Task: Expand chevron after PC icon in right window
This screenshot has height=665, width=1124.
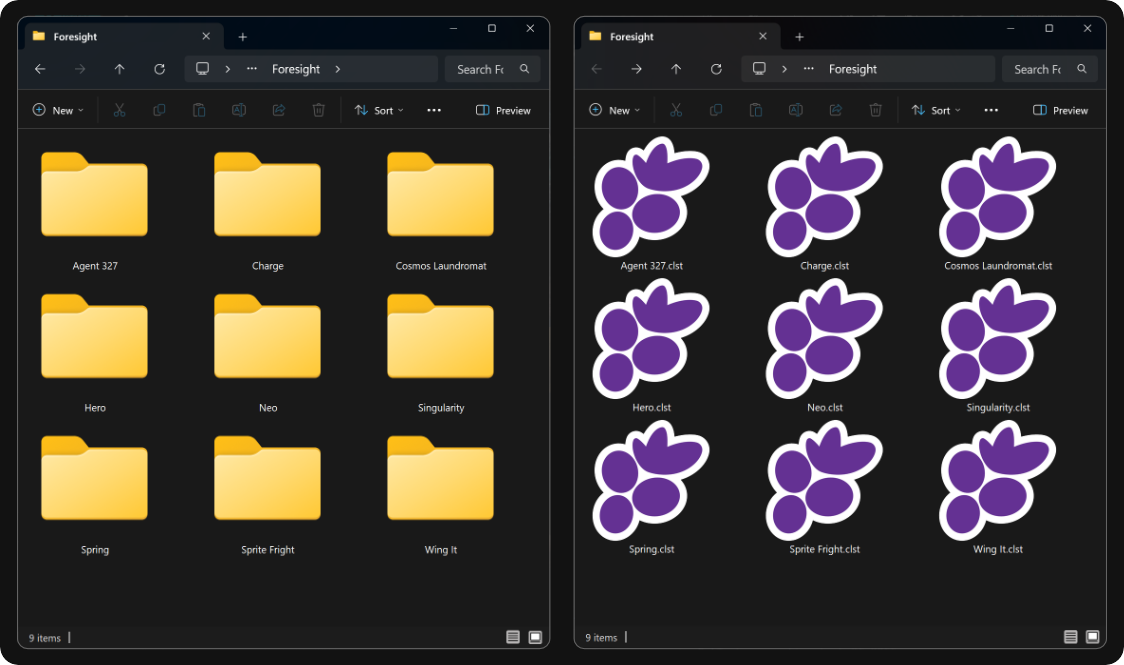Action: [x=784, y=69]
